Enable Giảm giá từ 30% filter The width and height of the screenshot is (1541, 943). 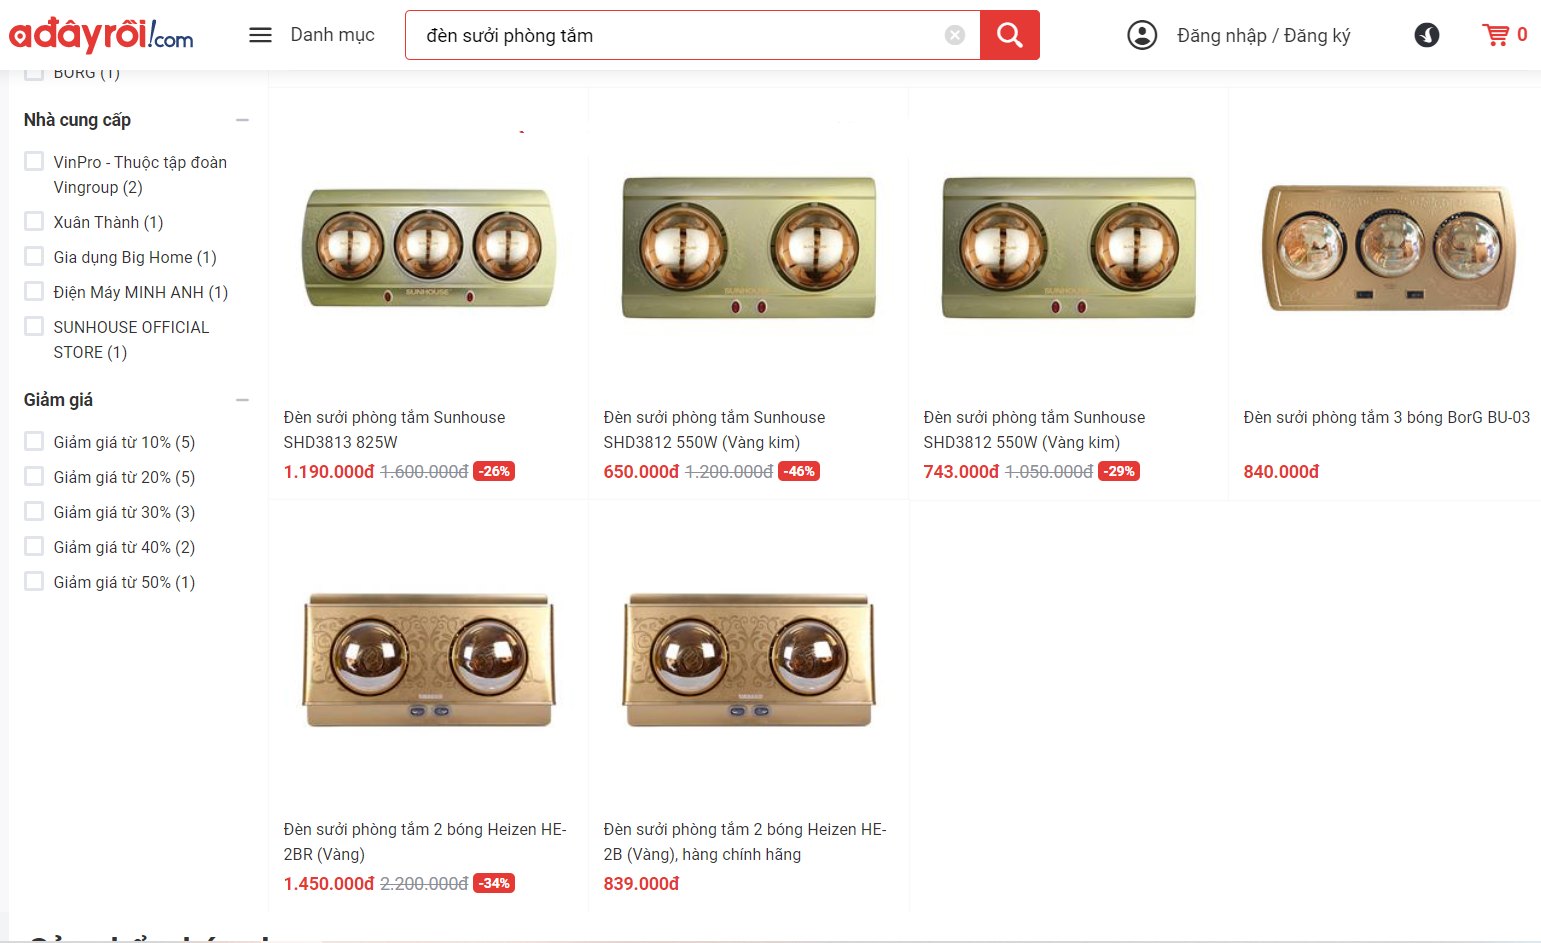[x=34, y=511]
